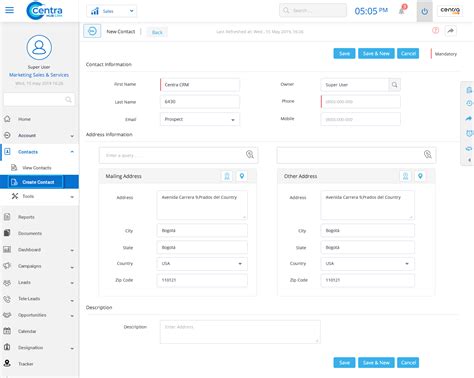Click the sidebar search field

tap(39, 99)
